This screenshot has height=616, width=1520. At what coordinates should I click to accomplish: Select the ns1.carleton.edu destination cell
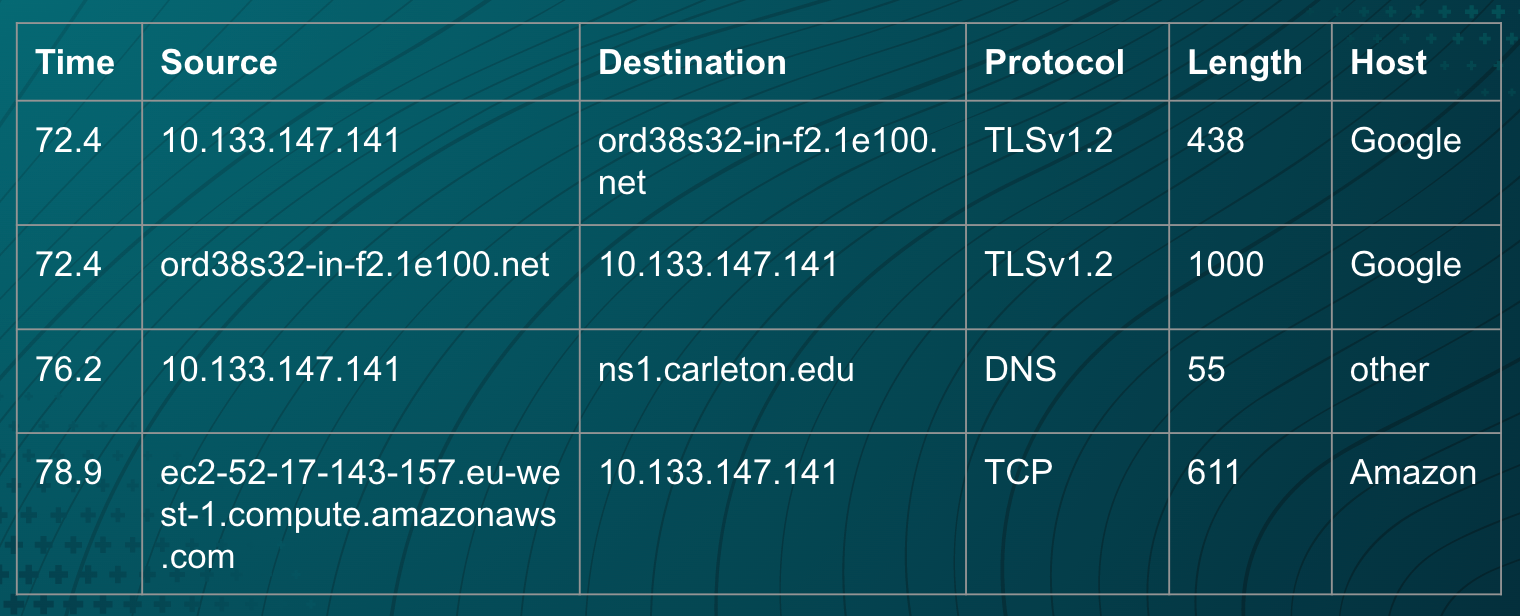click(726, 370)
